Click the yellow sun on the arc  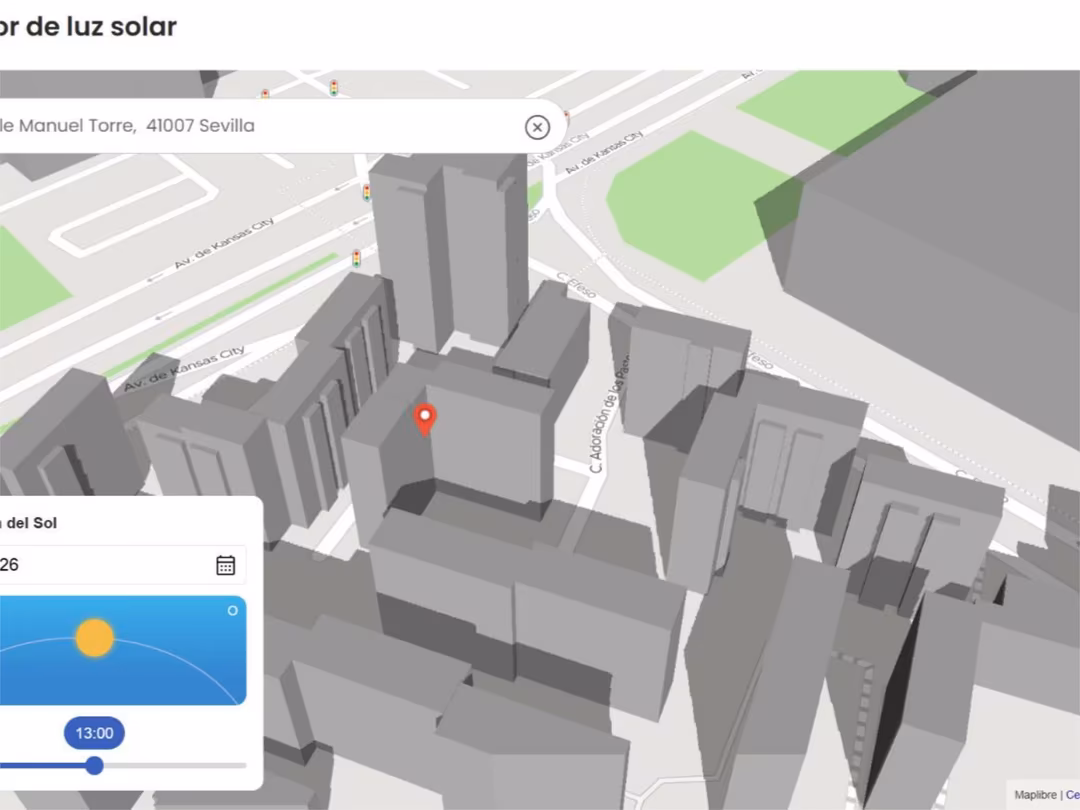coord(95,638)
